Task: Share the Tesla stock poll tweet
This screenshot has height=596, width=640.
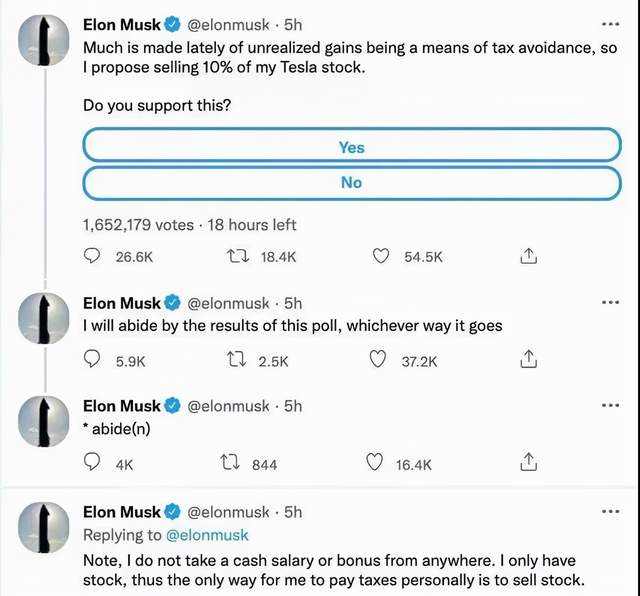Action: coord(530,257)
